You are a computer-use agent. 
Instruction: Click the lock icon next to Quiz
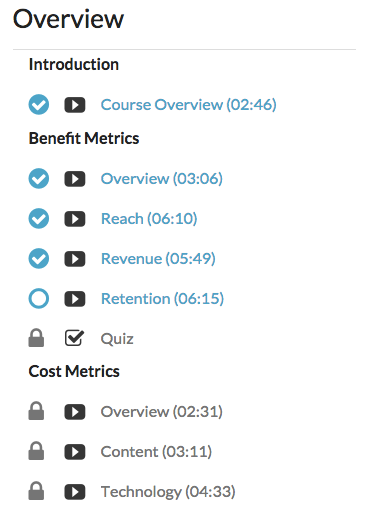(36, 338)
